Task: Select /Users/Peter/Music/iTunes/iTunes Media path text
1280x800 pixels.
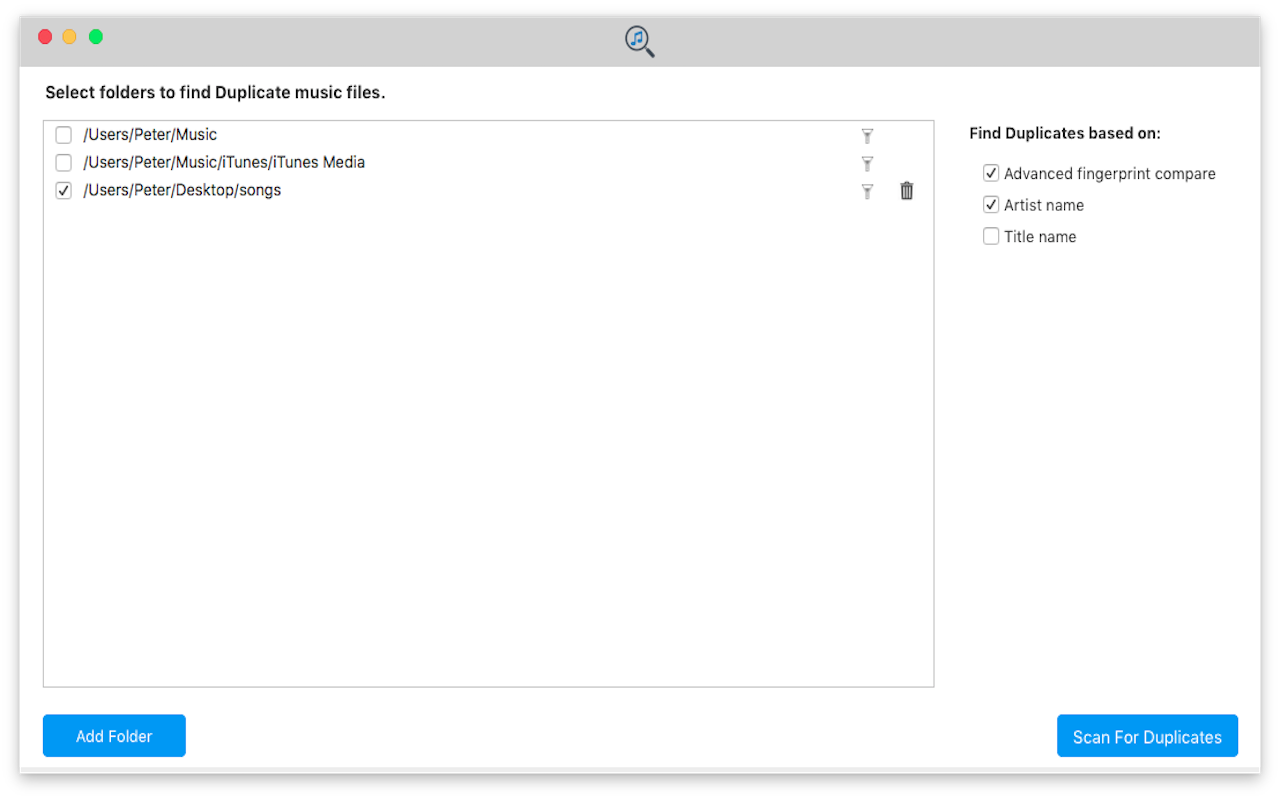Action: pos(224,163)
